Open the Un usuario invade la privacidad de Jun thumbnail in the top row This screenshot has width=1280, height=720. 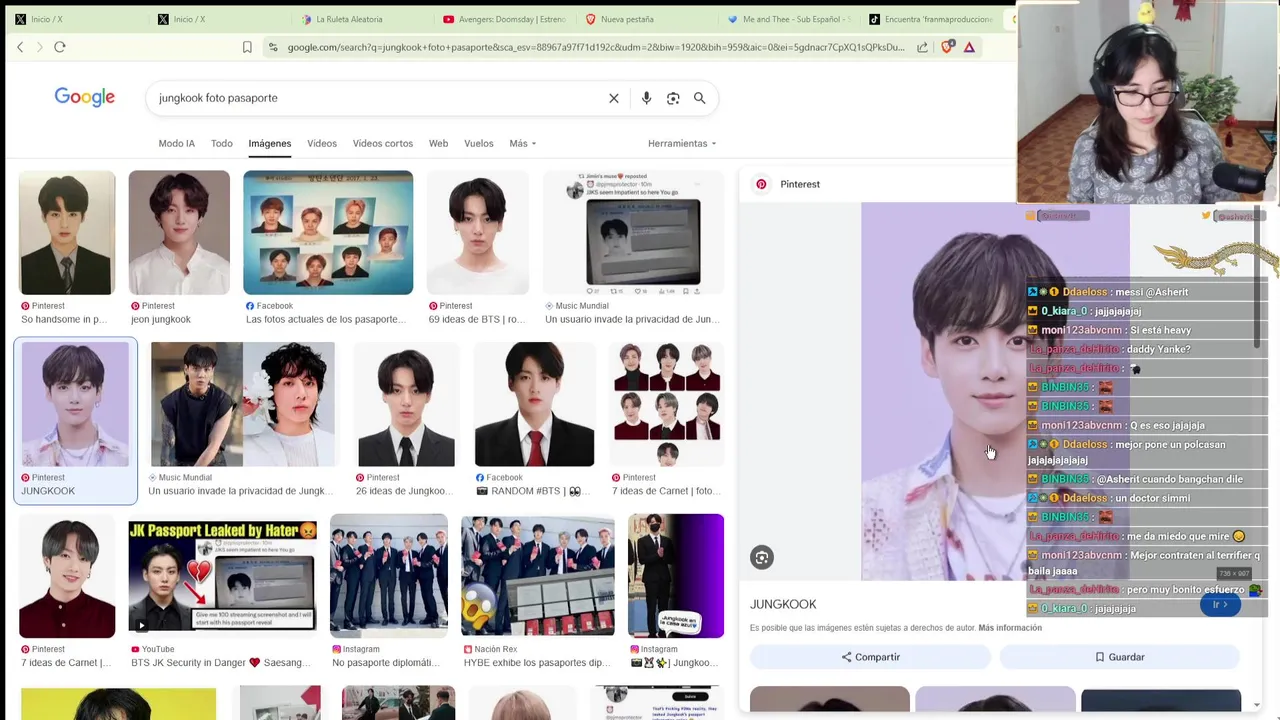tap(633, 233)
